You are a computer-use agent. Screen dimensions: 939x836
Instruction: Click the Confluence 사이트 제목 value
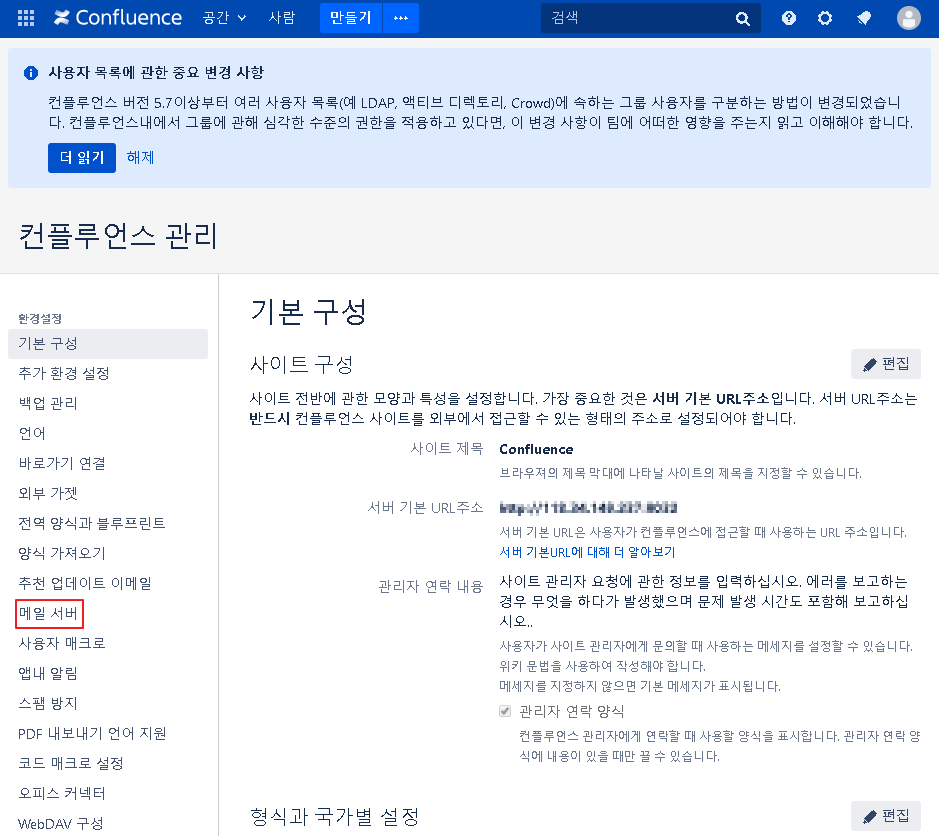(x=536, y=449)
